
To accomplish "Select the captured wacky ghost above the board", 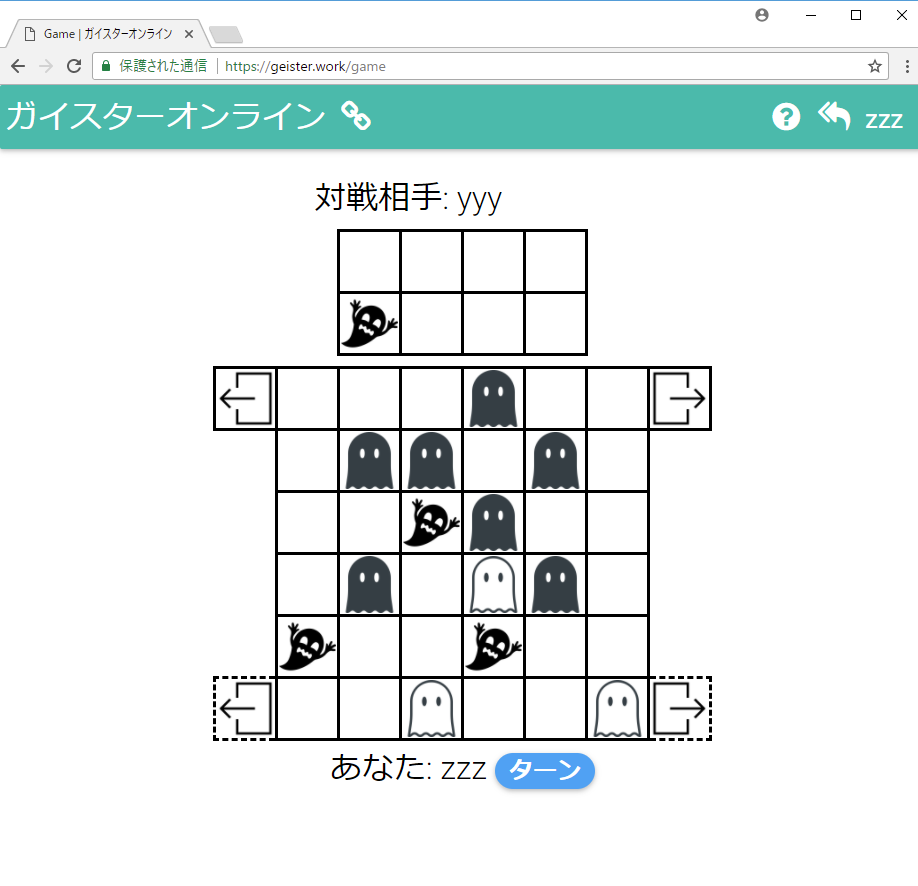I will 369,324.
